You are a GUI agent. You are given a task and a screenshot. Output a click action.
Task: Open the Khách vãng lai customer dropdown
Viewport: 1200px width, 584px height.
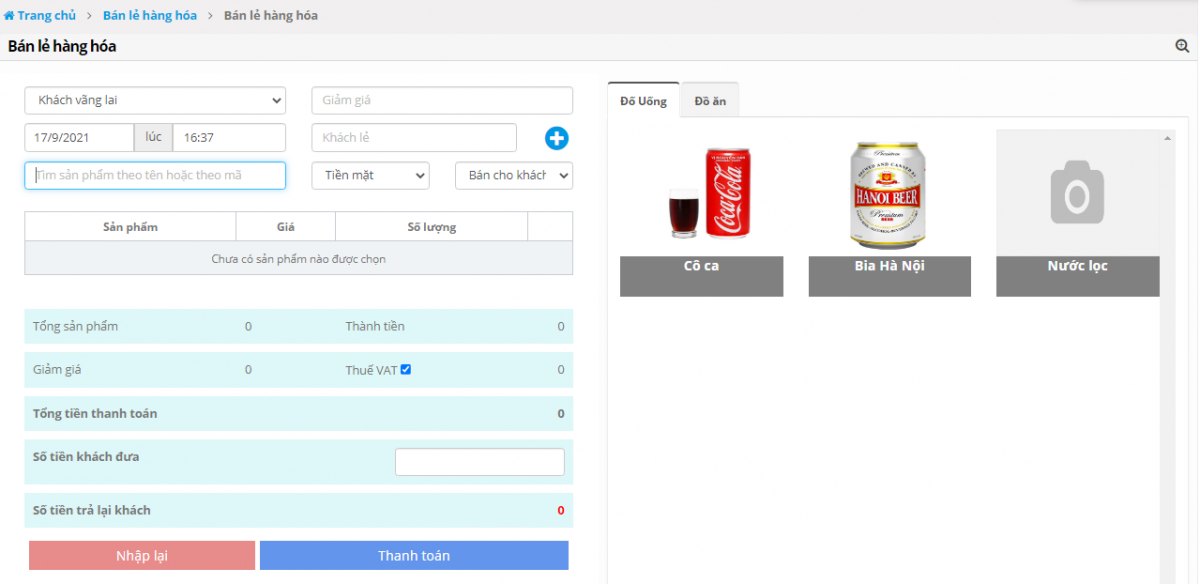click(155, 100)
